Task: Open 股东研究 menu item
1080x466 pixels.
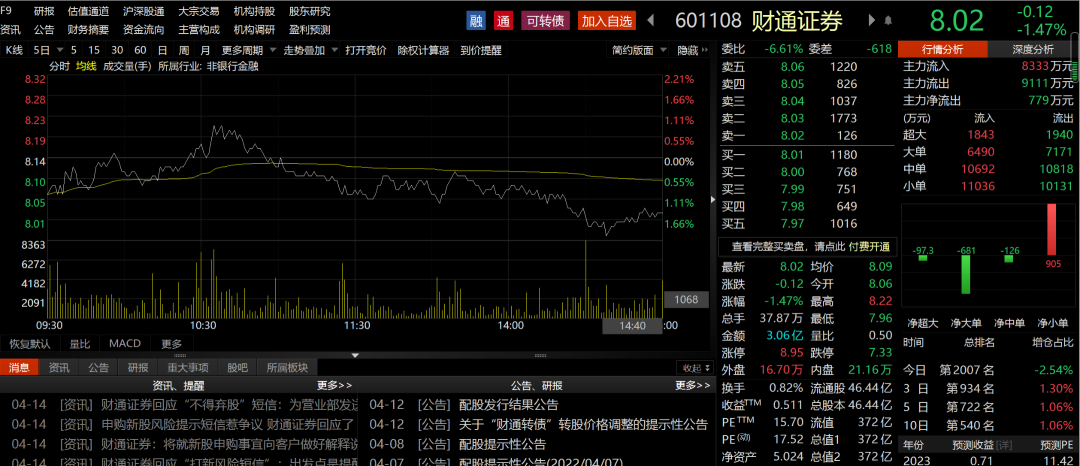Action: [x=309, y=12]
